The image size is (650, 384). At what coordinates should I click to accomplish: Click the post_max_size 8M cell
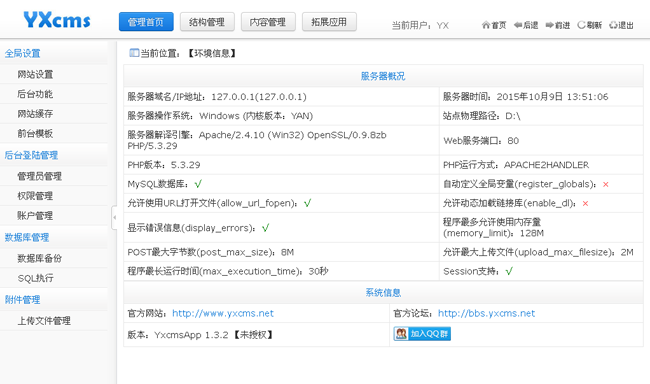click(x=281, y=252)
